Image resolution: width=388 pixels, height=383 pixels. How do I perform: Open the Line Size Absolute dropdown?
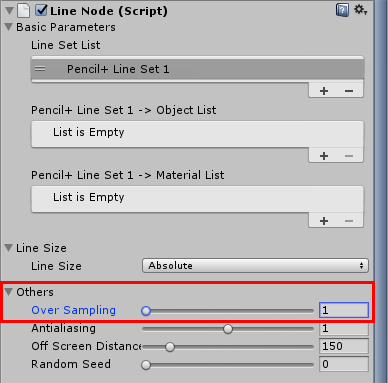255,266
